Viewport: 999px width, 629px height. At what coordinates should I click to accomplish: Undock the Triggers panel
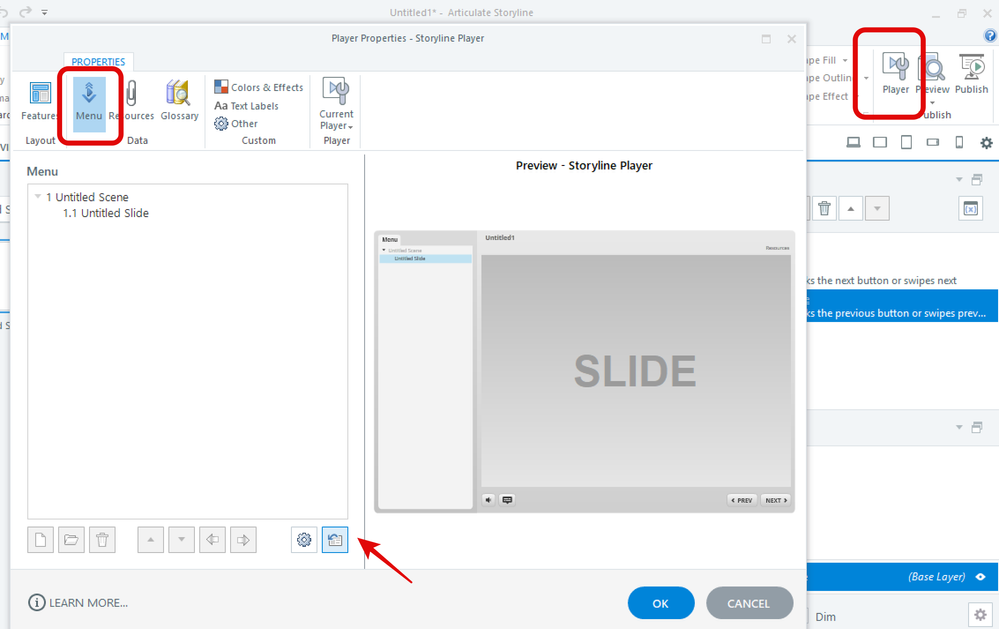pyautogui.click(x=977, y=180)
